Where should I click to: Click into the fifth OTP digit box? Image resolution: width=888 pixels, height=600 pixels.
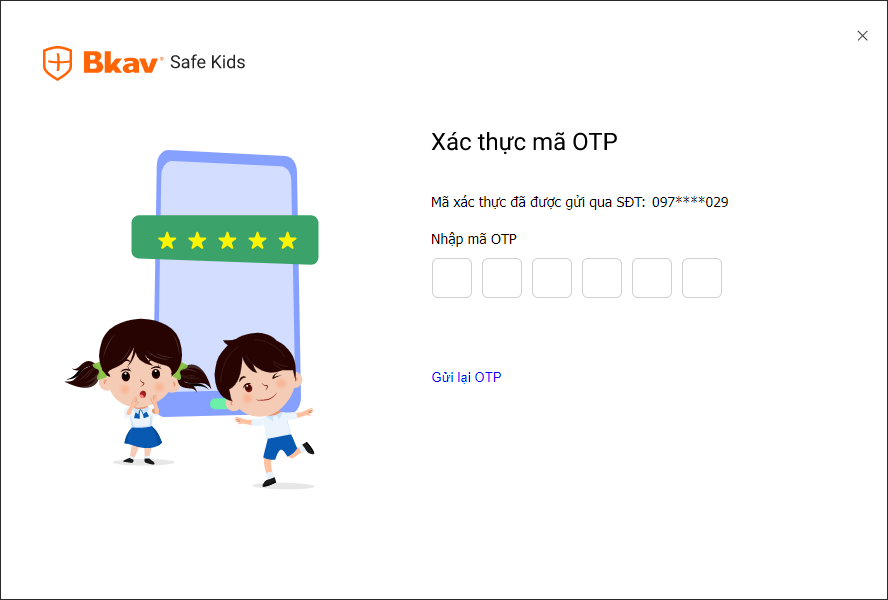point(652,278)
